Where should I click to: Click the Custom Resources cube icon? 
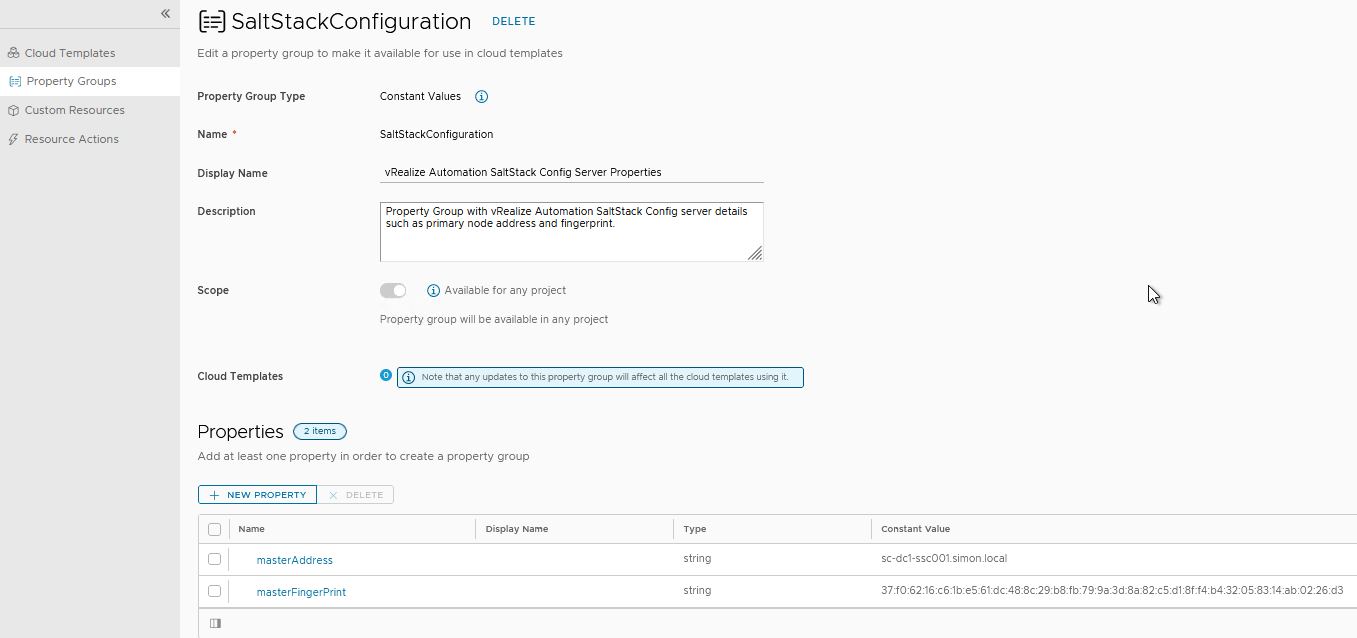tap(13, 110)
